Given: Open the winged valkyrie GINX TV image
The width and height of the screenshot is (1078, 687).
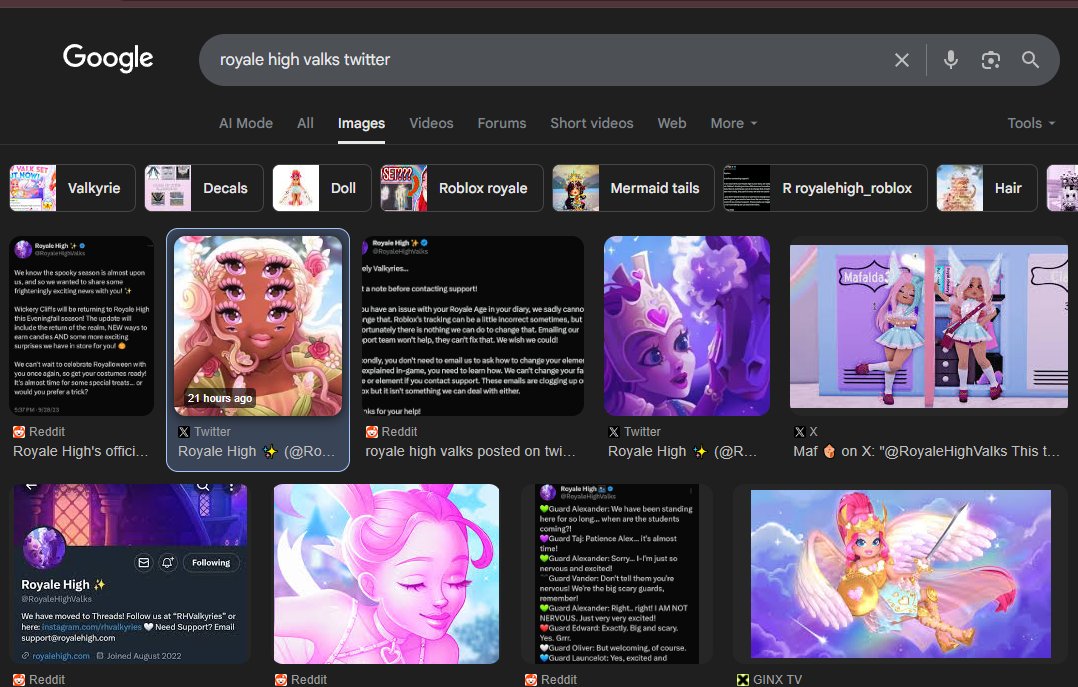Looking at the screenshot, I should coord(901,574).
